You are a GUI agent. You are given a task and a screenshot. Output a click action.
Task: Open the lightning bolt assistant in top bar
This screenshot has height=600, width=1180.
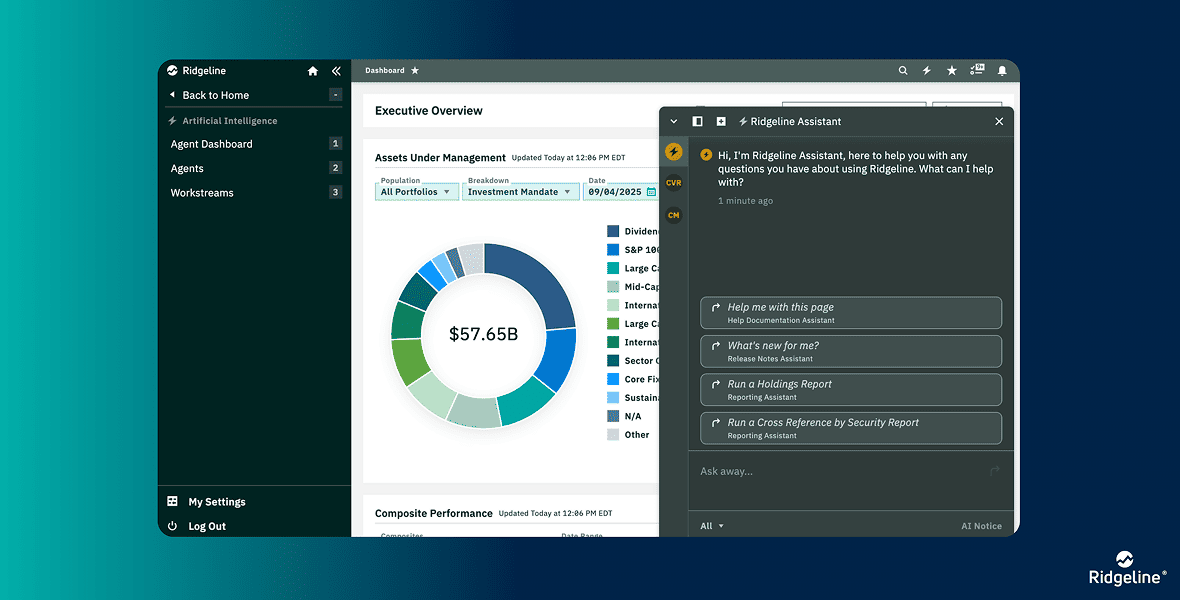927,71
